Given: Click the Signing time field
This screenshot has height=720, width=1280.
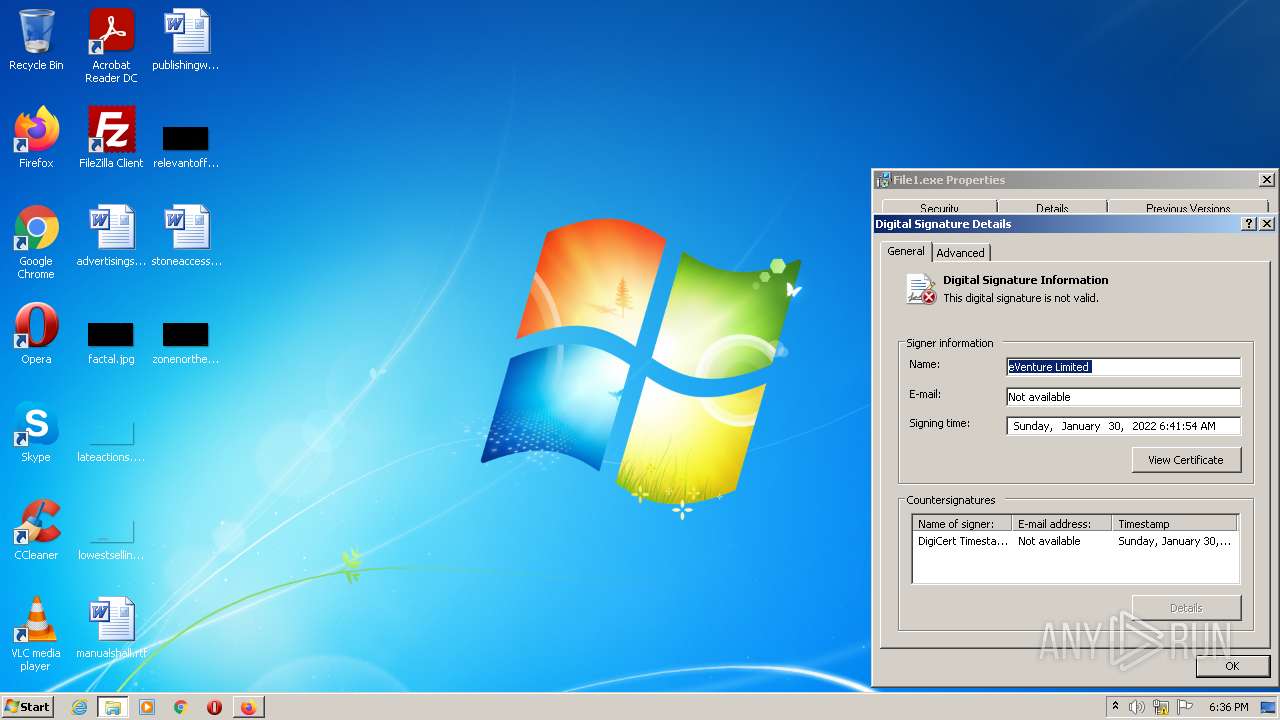Looking at the screenshot, I should pyautogui.click(x=1123, y=426).
